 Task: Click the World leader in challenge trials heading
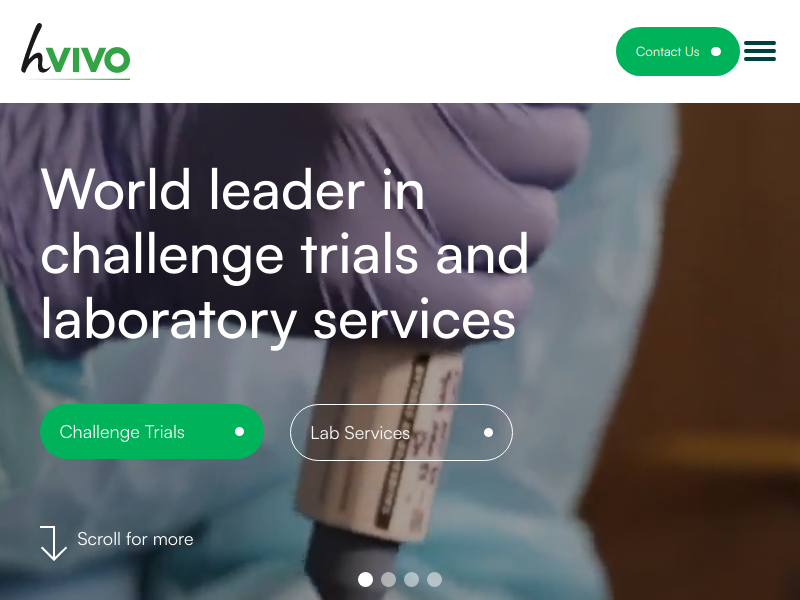284,254
